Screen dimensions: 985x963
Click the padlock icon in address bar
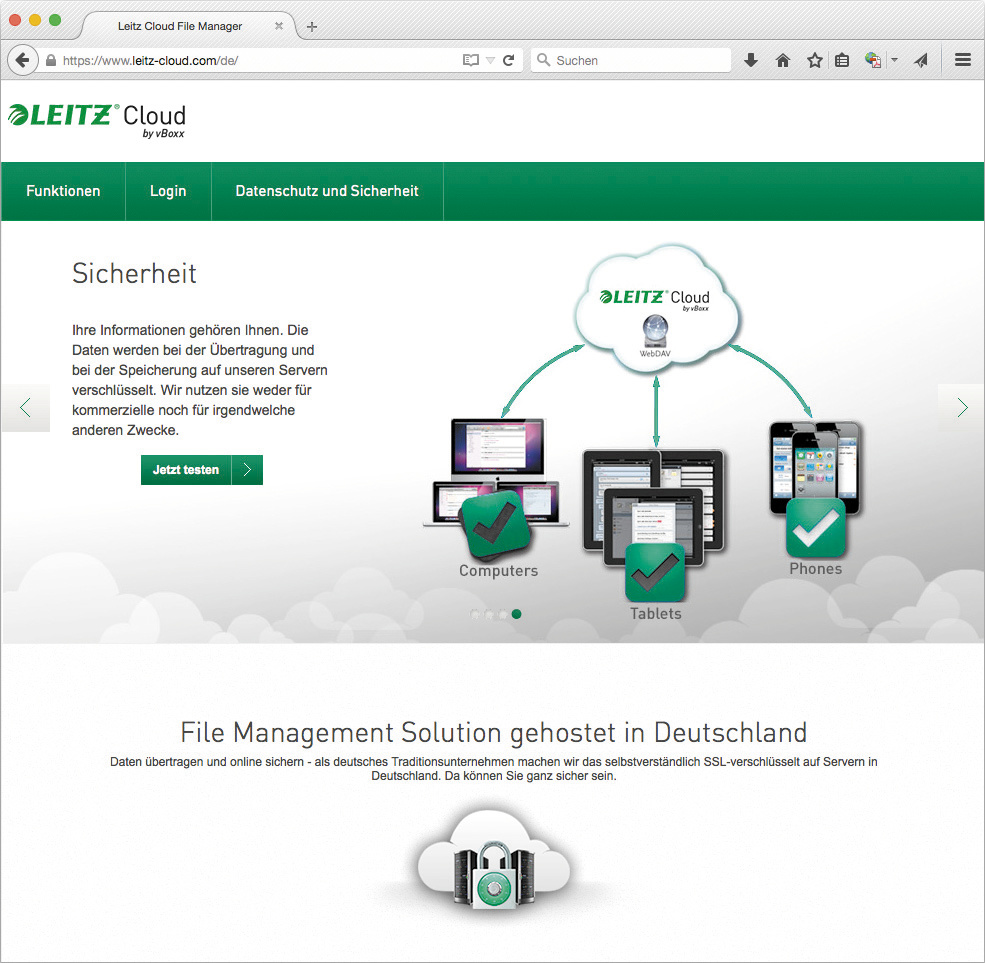pyautogui.click(x=52, y=60)
